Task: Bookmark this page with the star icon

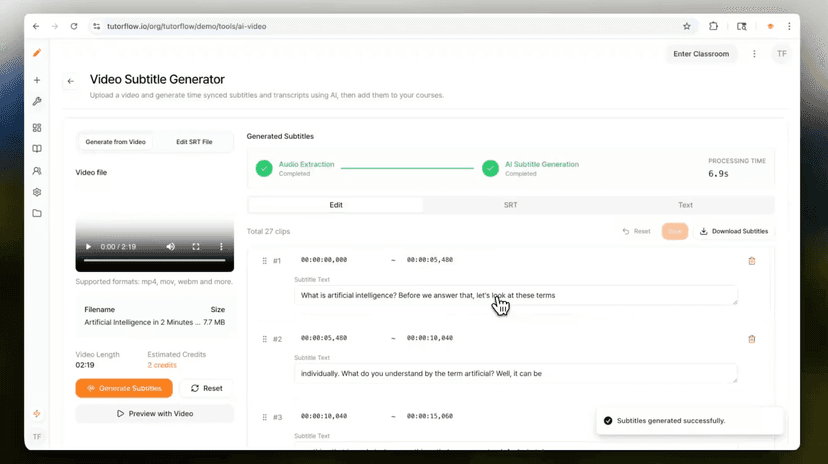Action: 686,26
